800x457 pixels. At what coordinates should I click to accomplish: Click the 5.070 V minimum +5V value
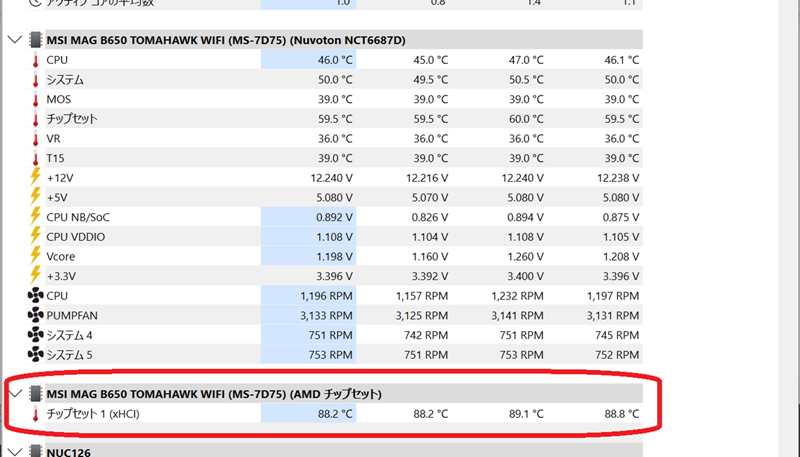[430, 197]
